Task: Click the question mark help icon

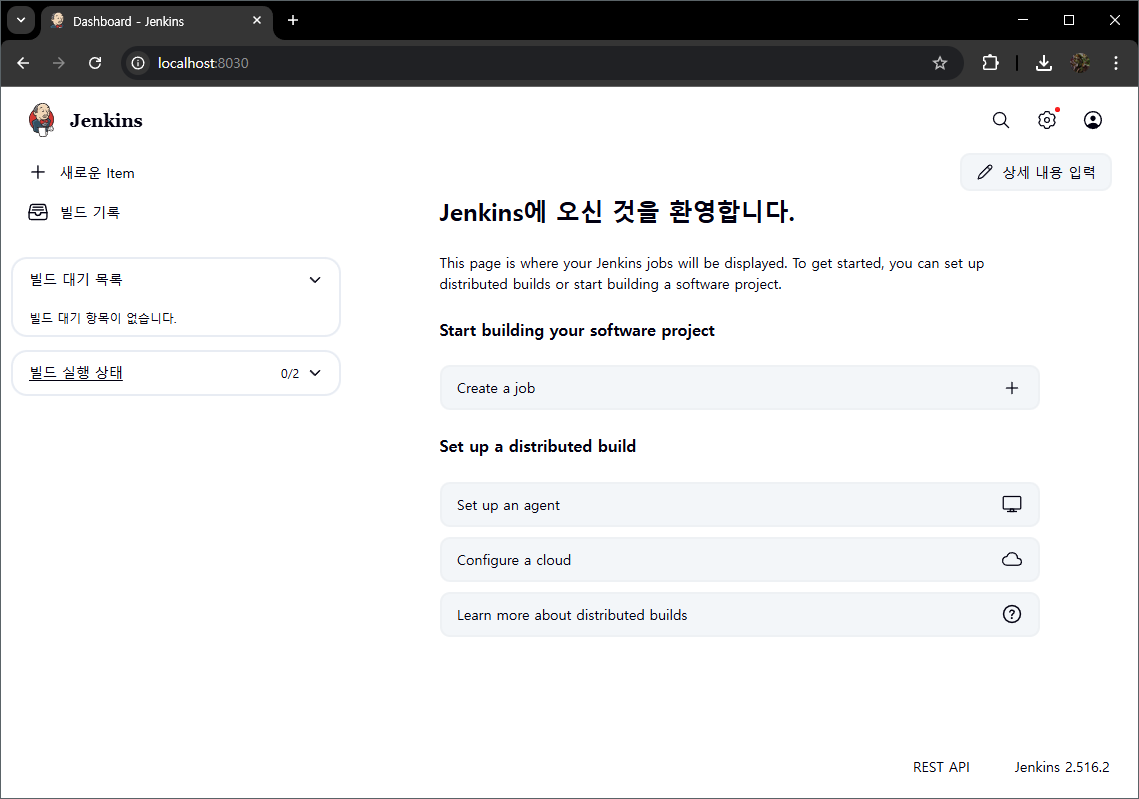Action: point(1011,614)
